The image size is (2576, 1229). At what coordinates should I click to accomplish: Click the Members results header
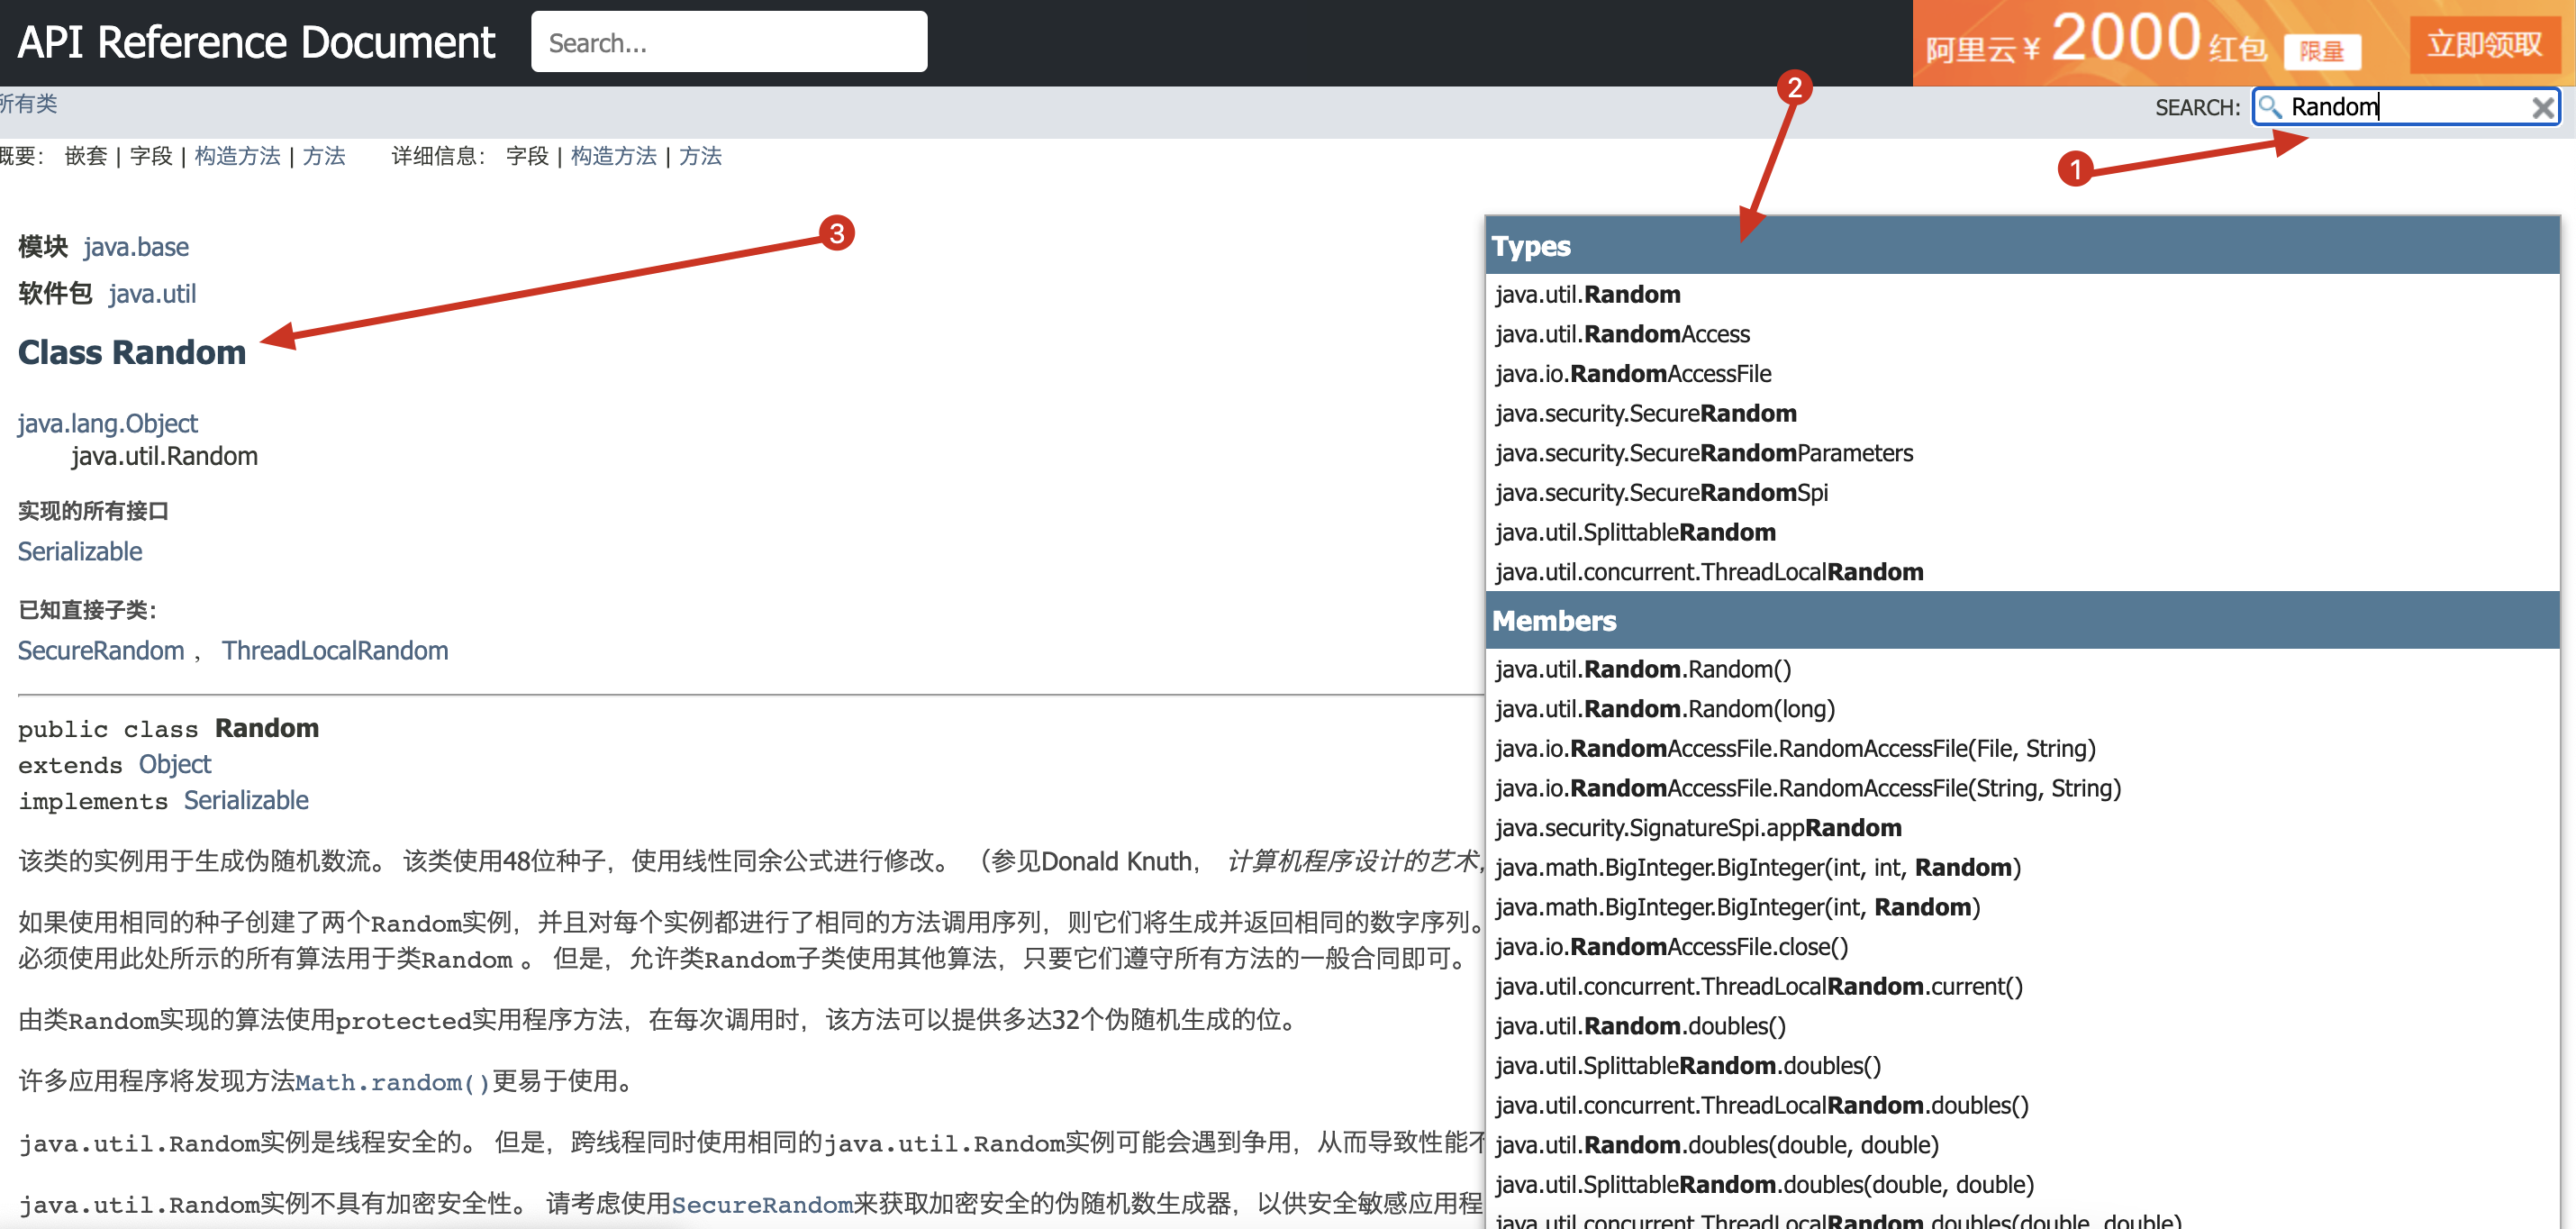(x=2022, y=621)
